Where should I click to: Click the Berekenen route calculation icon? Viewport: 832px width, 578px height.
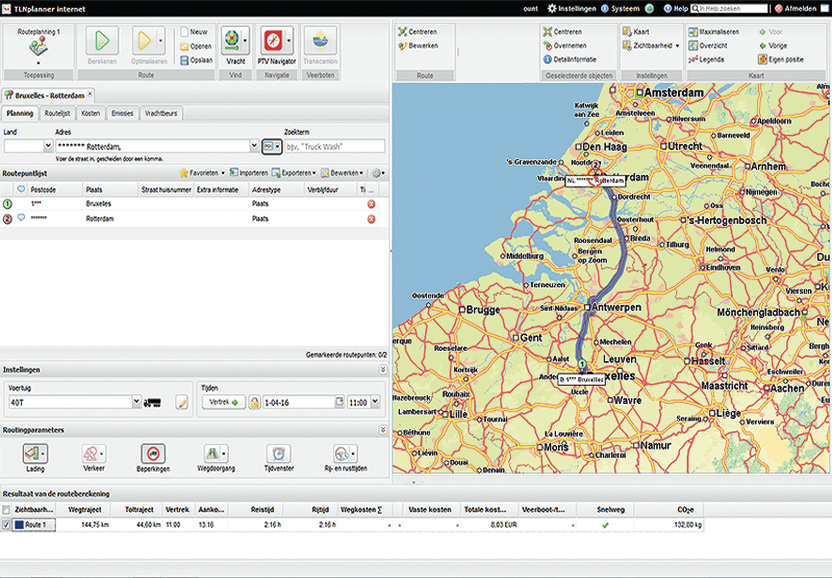[x=102, y=42]
